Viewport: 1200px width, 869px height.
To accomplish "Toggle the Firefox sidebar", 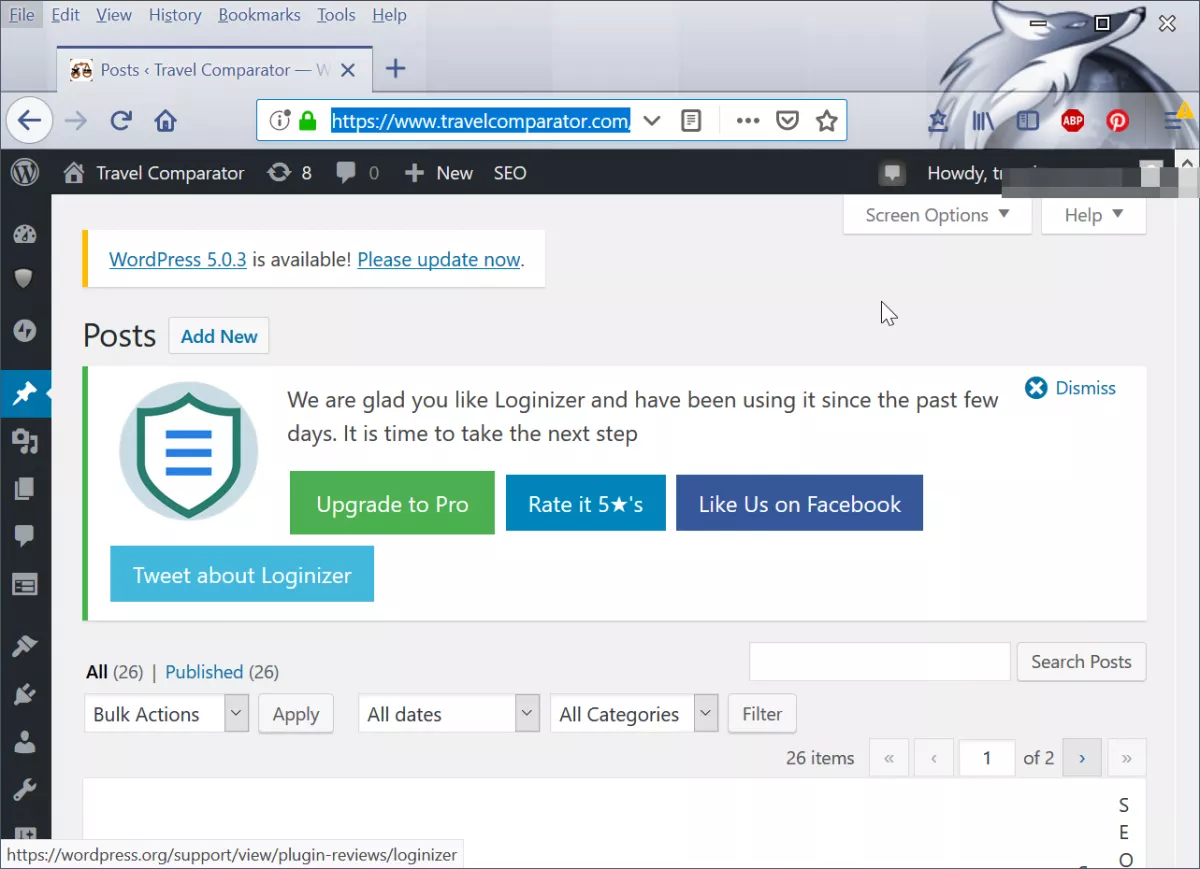I will pos(1028,121).
